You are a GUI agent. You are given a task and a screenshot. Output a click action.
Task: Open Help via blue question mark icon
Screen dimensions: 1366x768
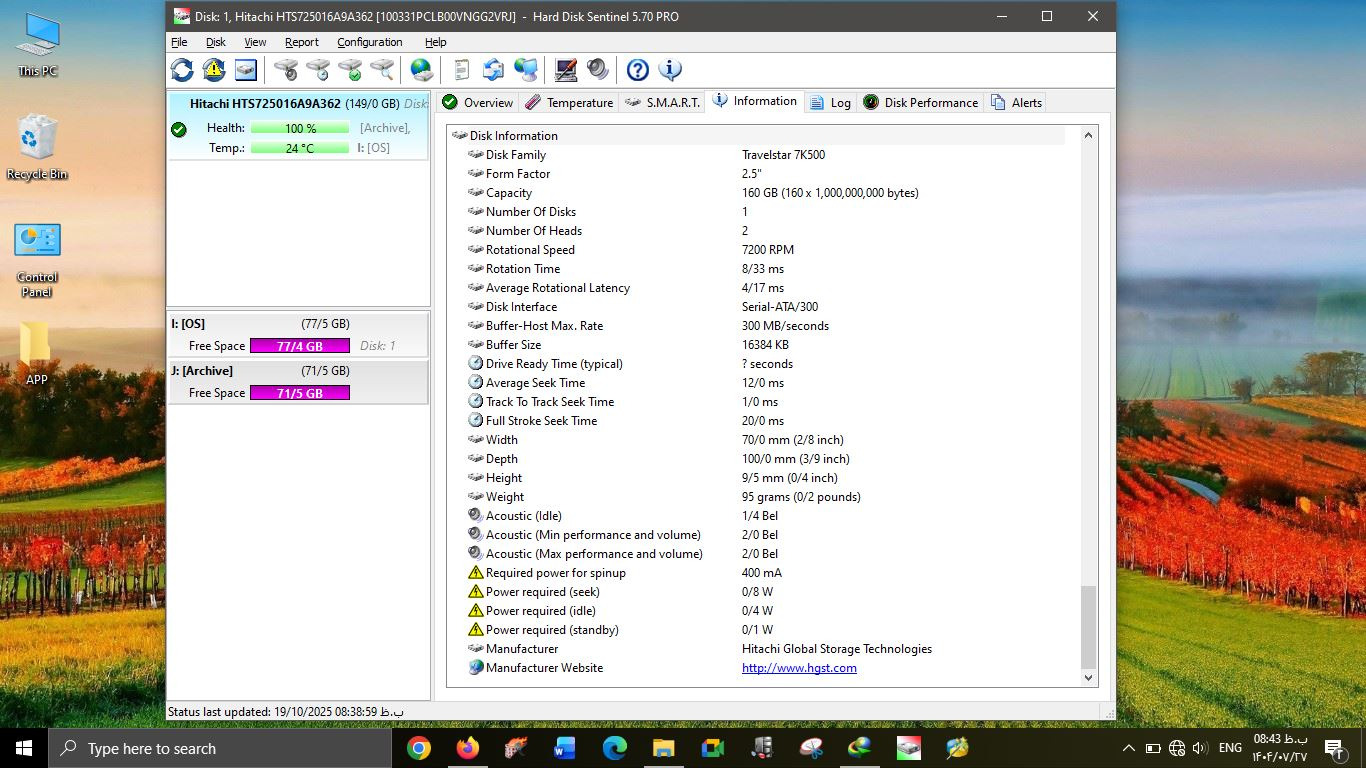638,69
